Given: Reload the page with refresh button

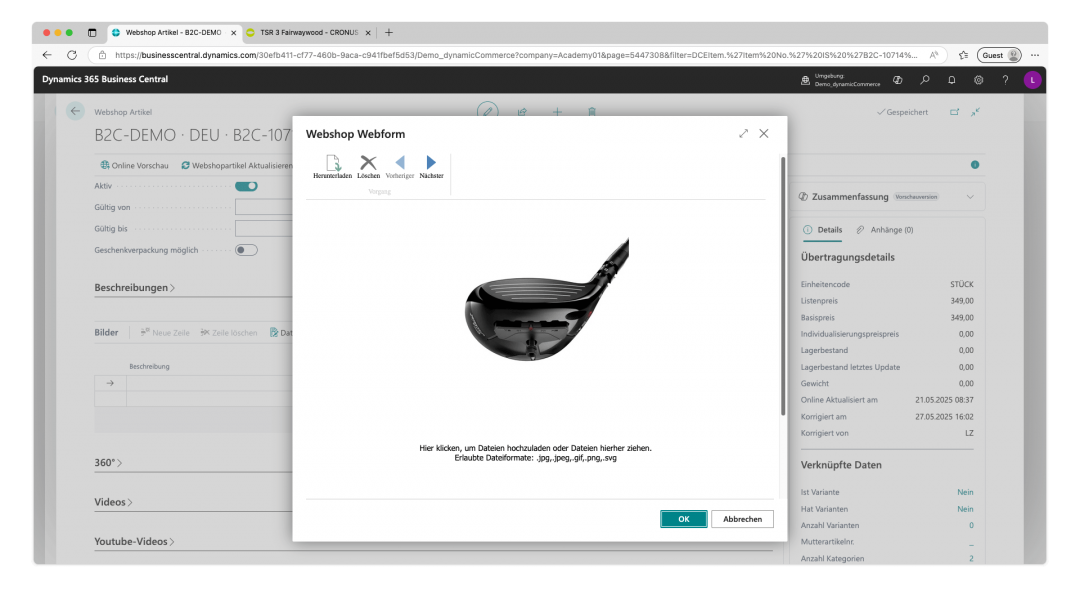Looking at the screenshot, I should pyautogui.click(x=72, y=55).
